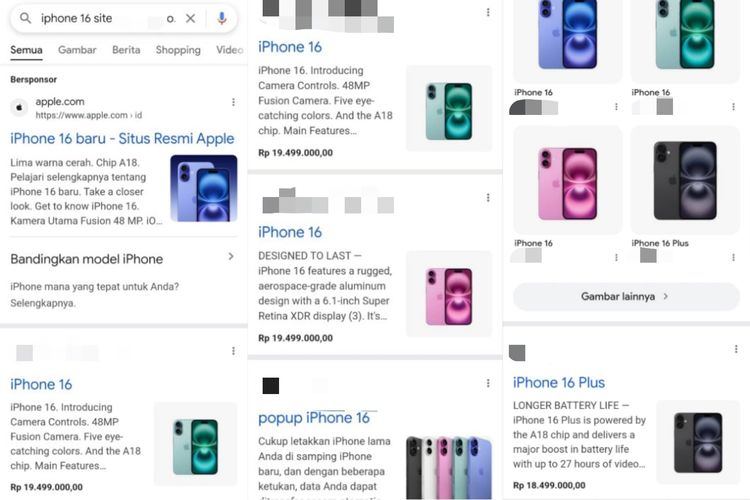Start voice search with the microphone icon

221,18
